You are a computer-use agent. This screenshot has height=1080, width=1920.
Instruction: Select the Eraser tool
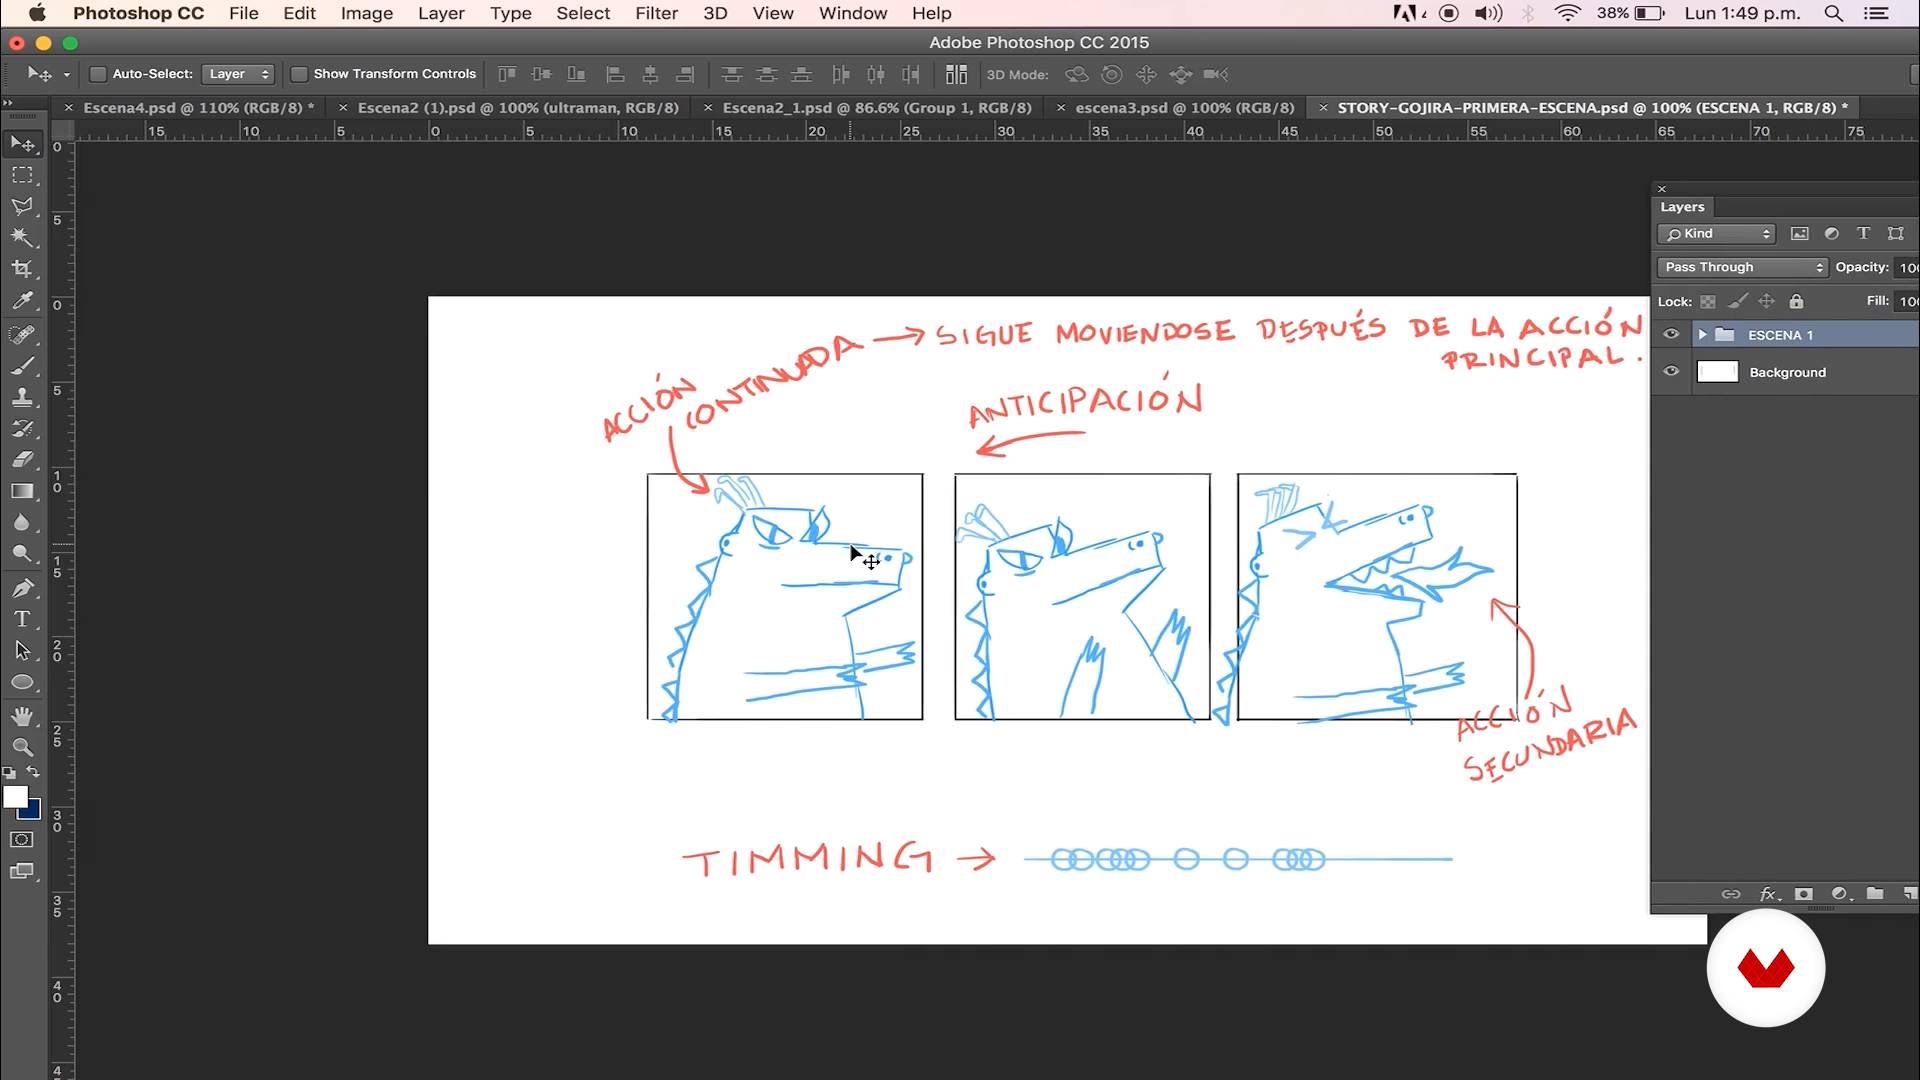(x=23, y=459)
